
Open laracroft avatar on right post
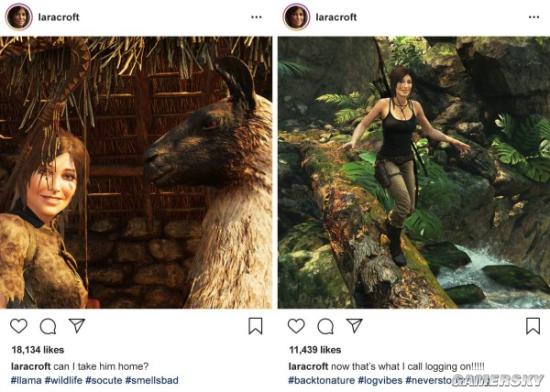[x=296, y=17]
